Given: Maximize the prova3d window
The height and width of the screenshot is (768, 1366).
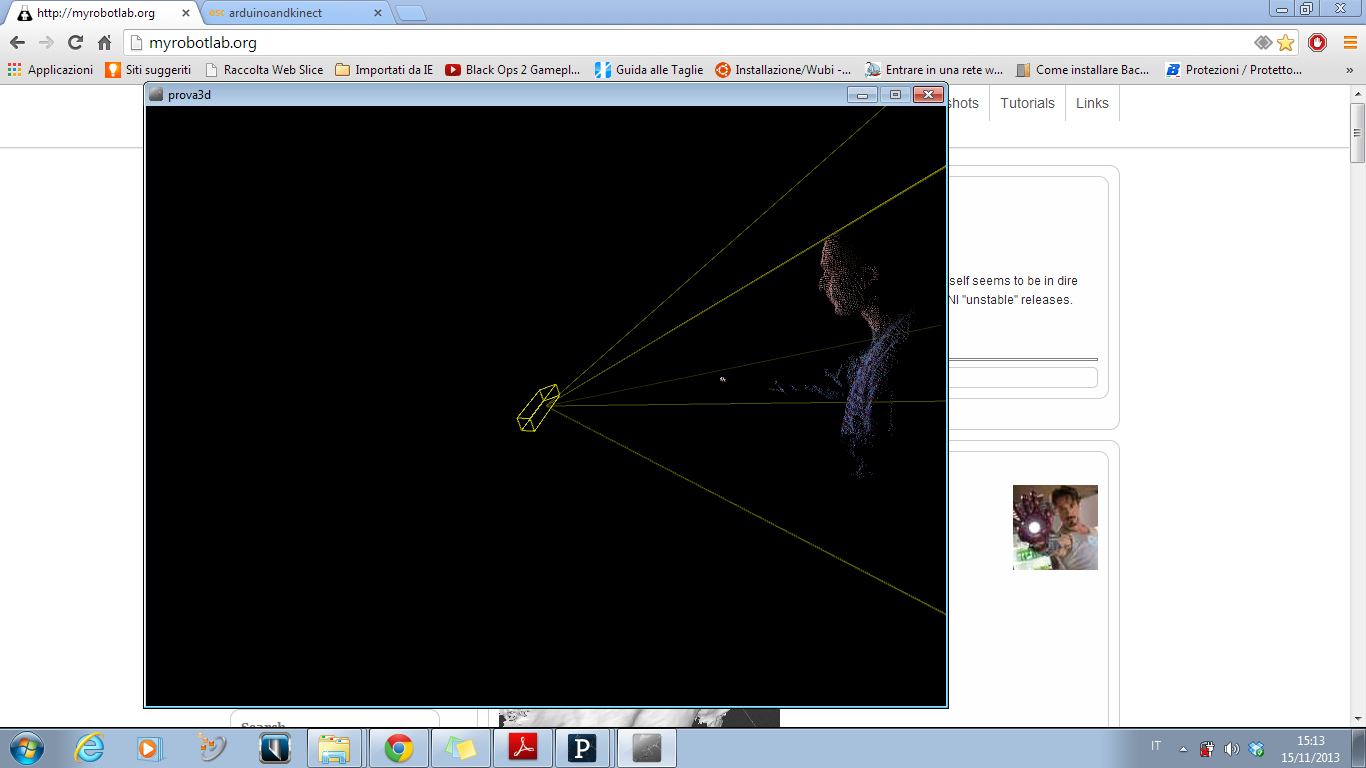Looking at the screenshot, I should click(895, 95).
